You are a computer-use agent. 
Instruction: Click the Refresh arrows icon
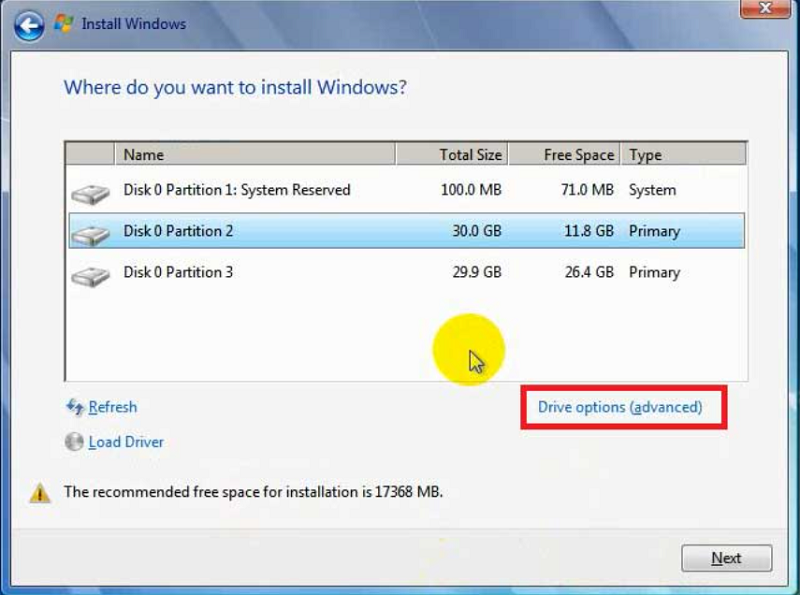click(75, 407)
